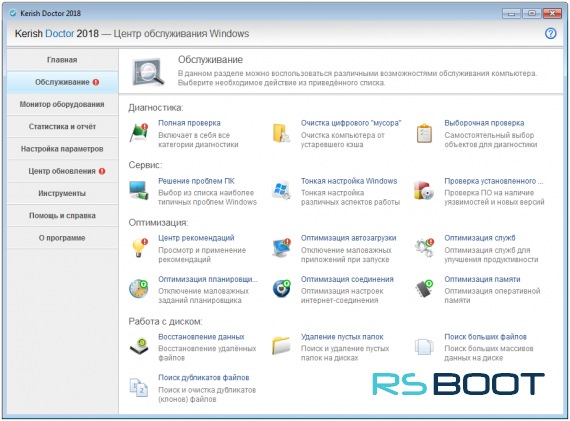Click Проверка установленного ... link
The width and height of the screenshot is (570, 421).
(494, 181)
